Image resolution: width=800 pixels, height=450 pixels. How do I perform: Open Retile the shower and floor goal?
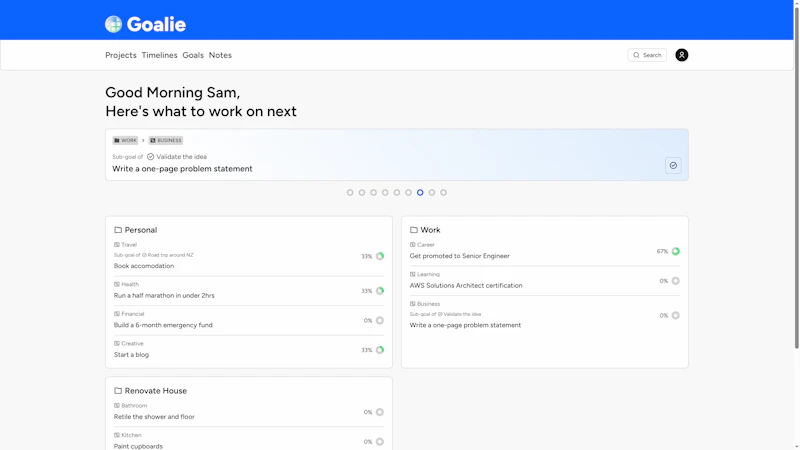point(154,417)
